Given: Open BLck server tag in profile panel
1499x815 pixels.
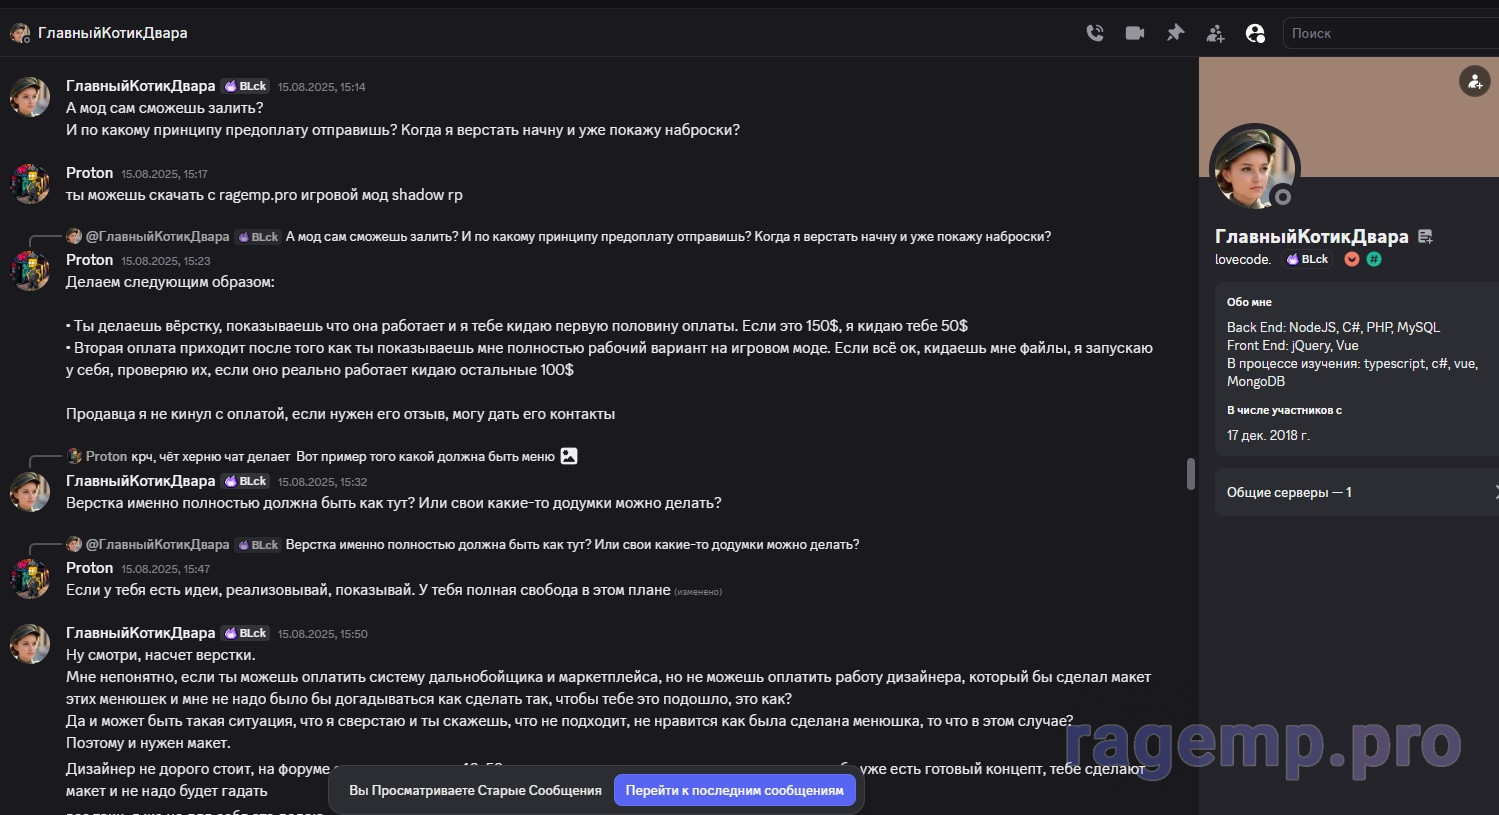Looking at the screenshot, I should click(1308, 259).
